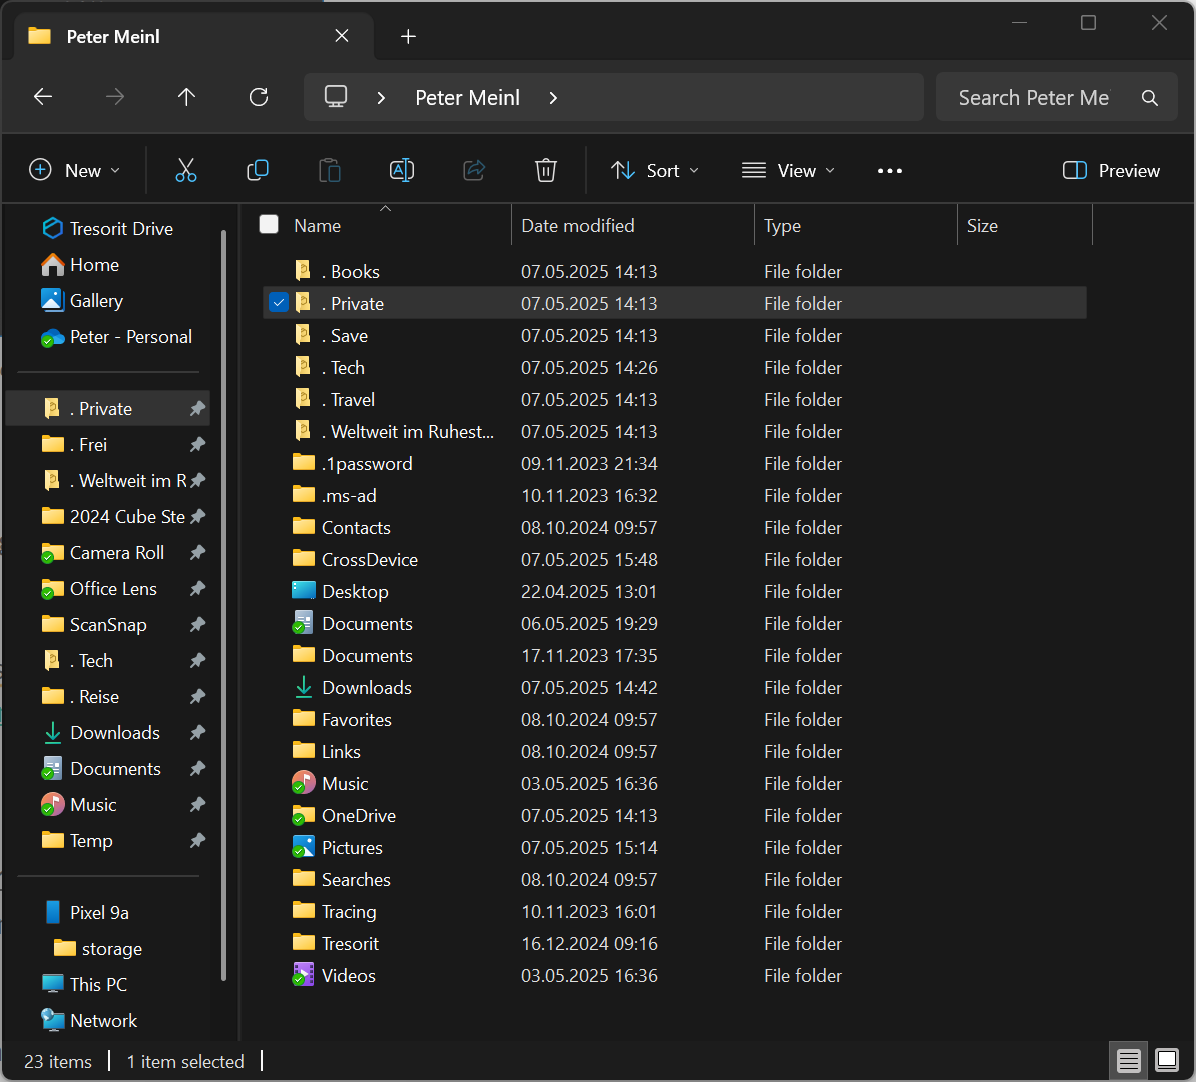Uncheck the . Private folder checkbox
1196x1082 pixels.
point(279,303)
